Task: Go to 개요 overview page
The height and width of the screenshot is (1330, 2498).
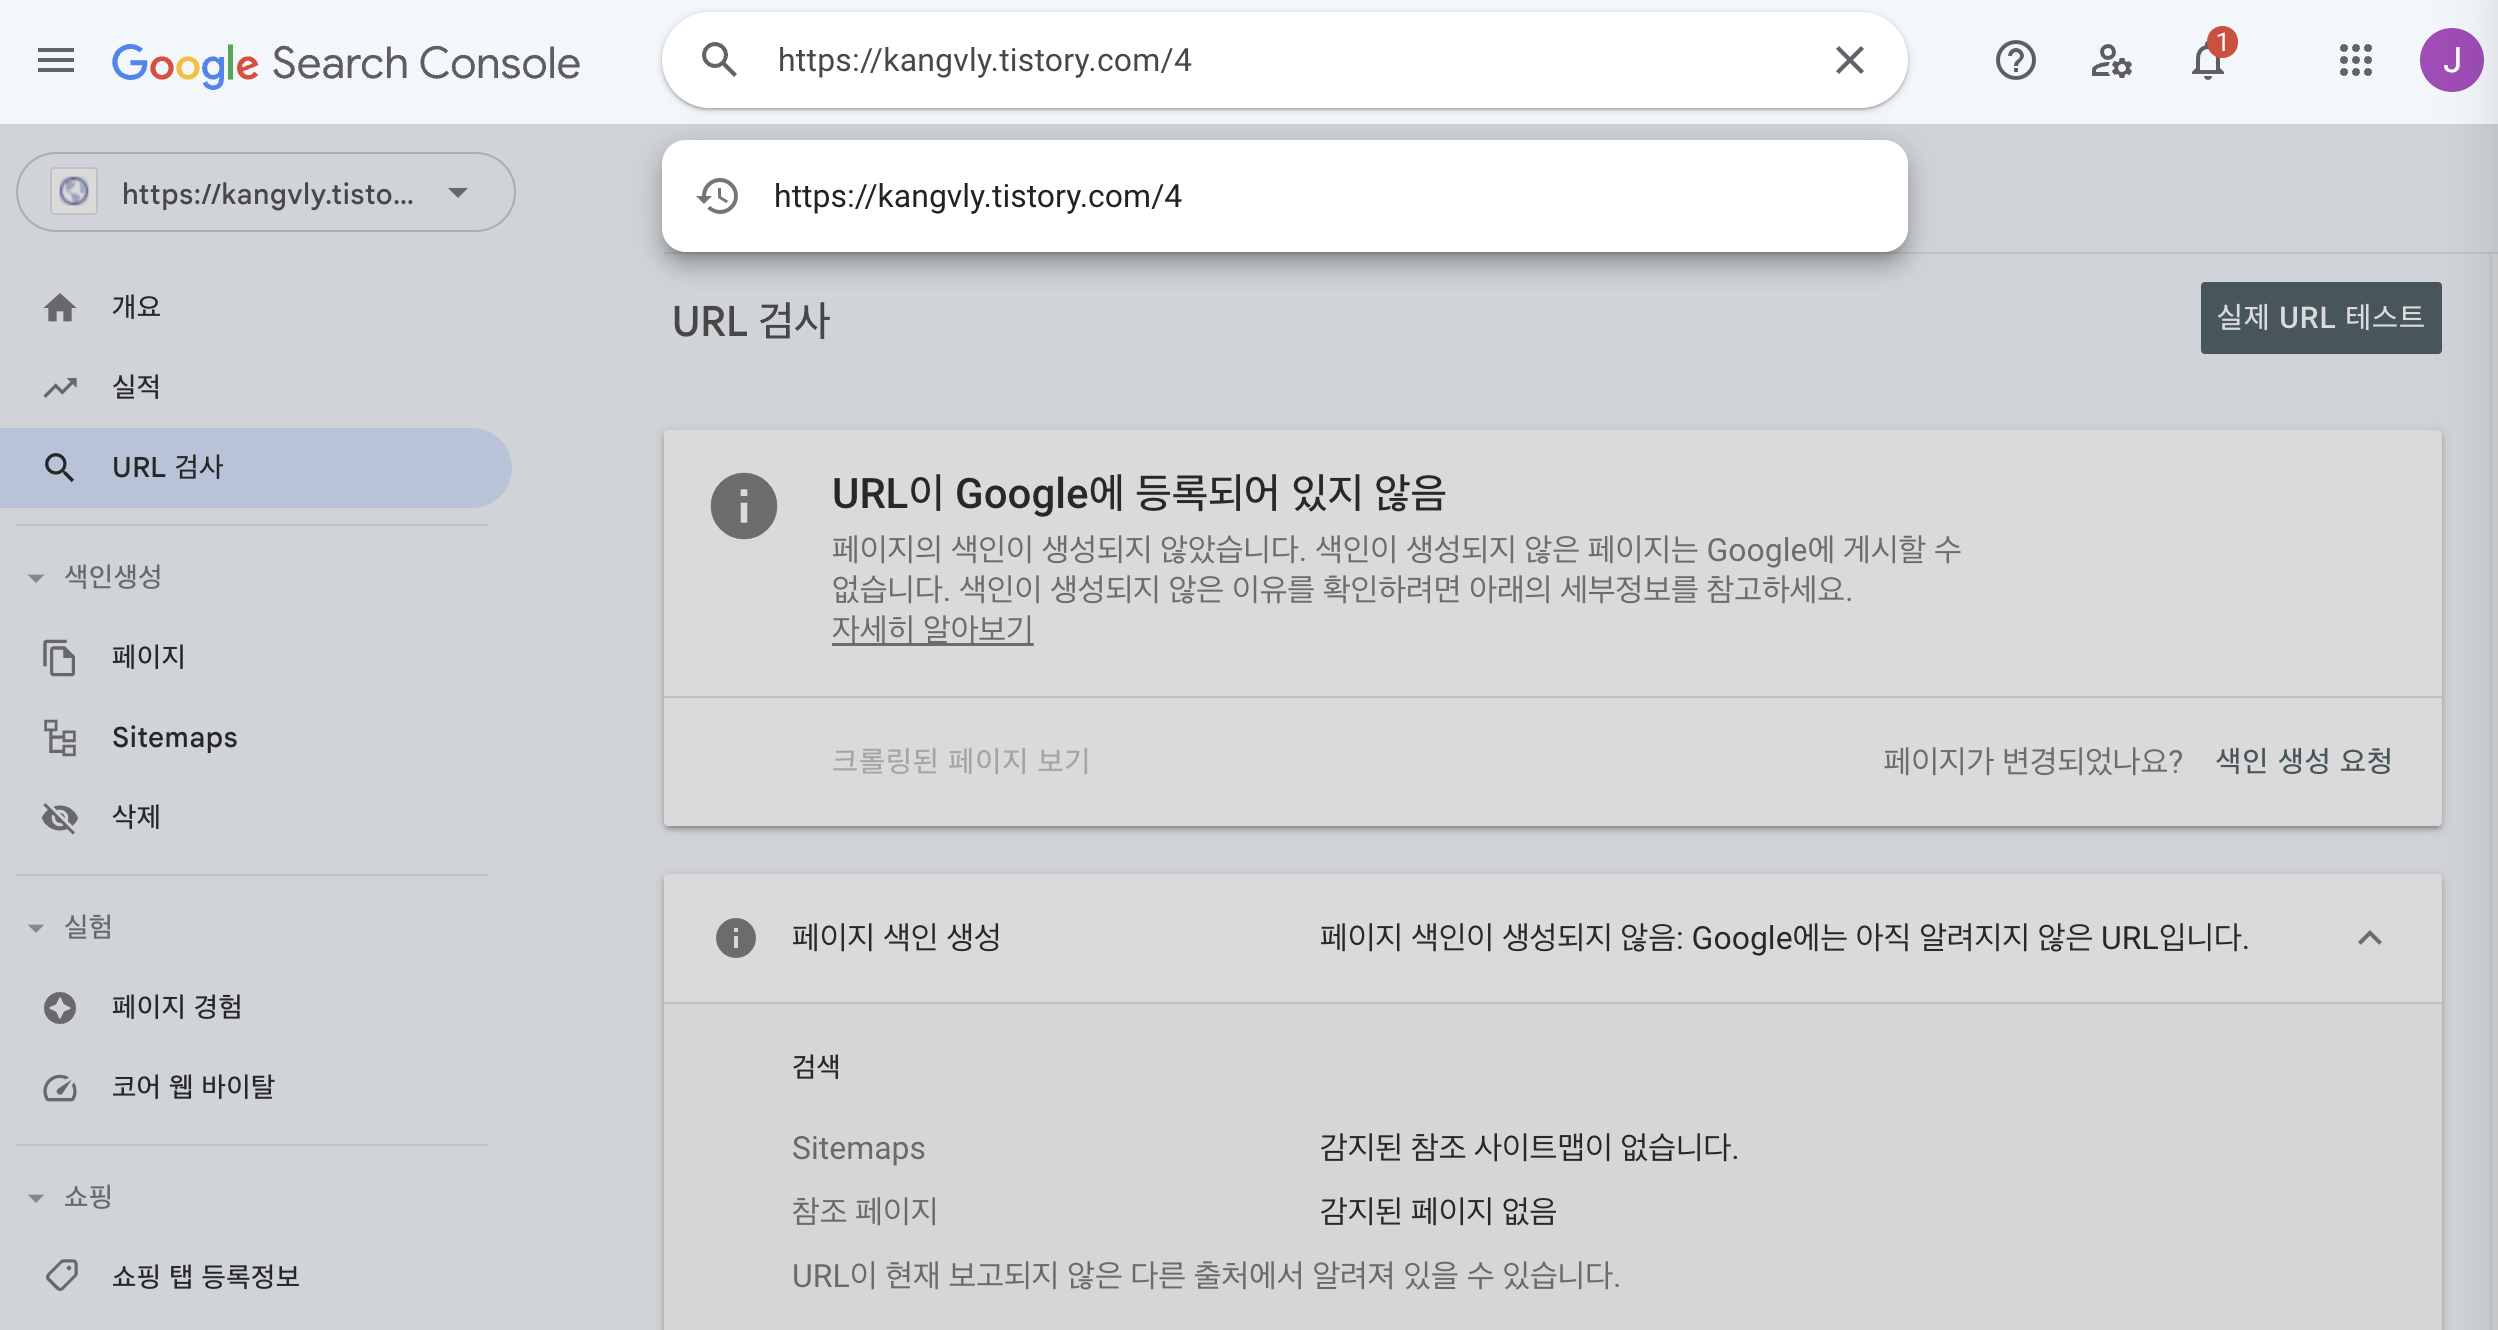Action: click(x=256, y=307)
